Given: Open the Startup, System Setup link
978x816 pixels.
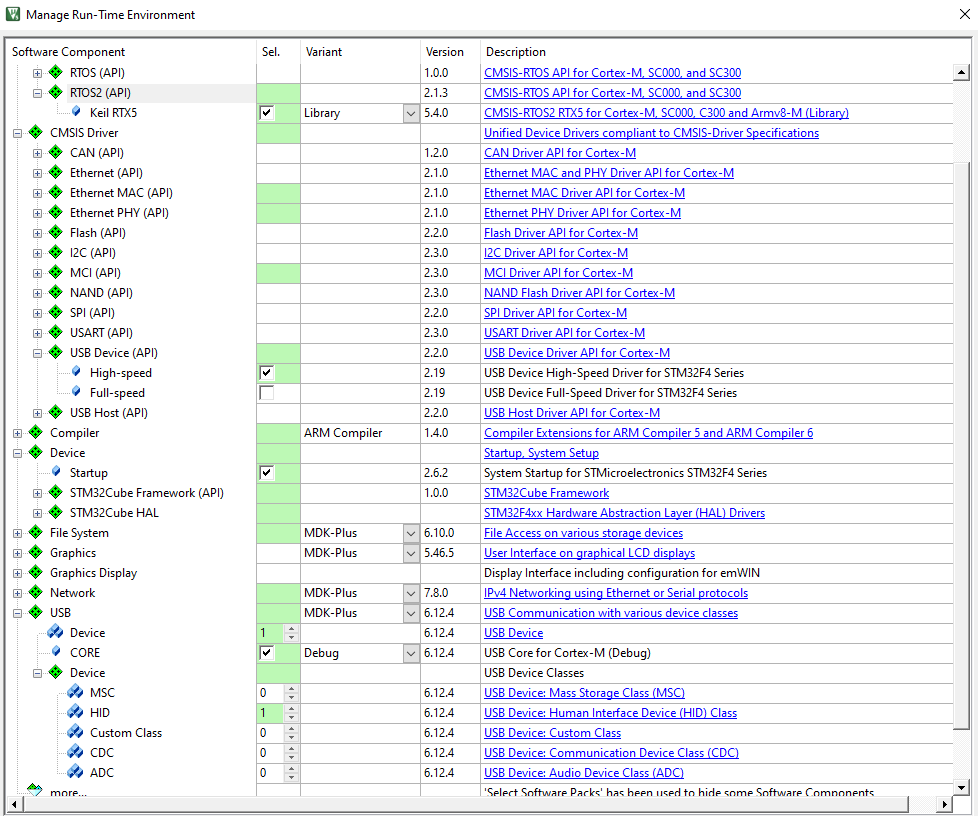Looking at the screenshot, I should coord(541,453).
